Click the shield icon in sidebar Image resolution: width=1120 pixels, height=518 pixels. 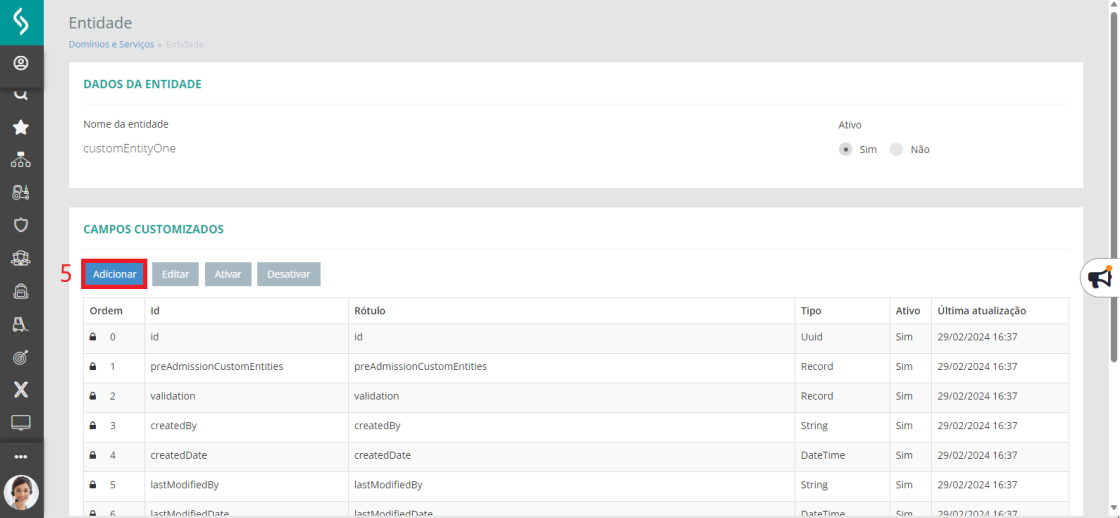(x=21, y=225)
